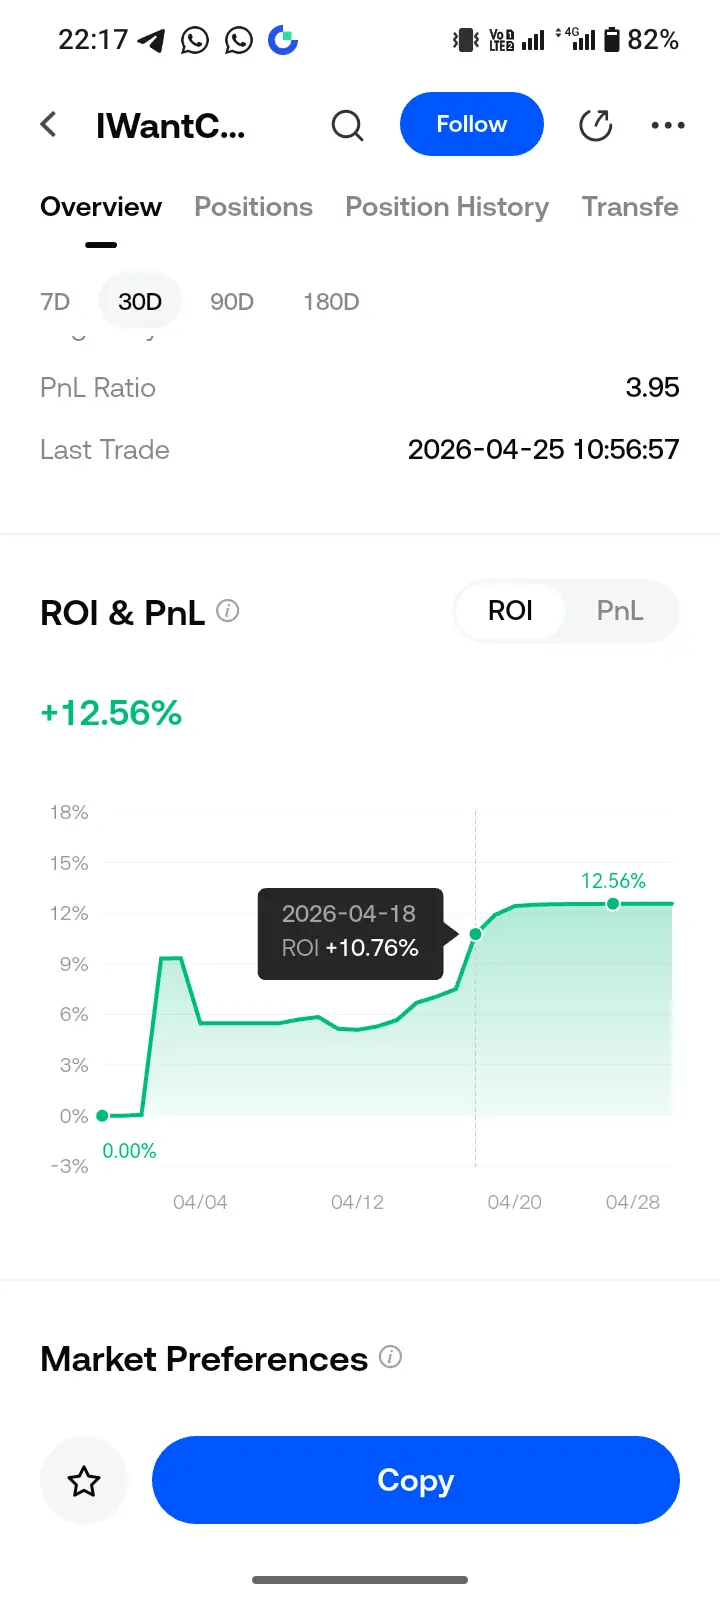
Task: Tap the Telegram notification icon in status bar
Action: (151, 41)
